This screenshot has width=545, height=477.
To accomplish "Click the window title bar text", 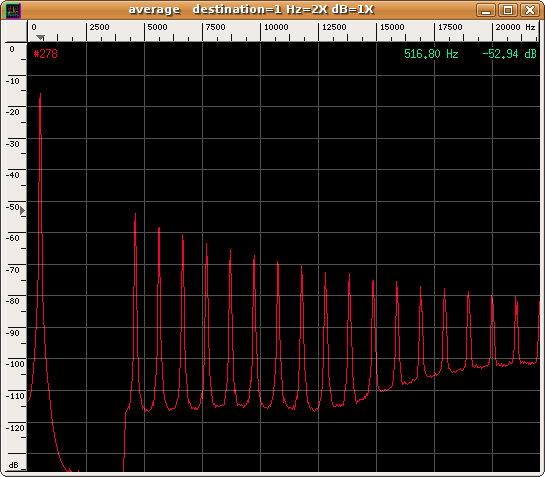I will pyautogui.click(x=251, y=9).
